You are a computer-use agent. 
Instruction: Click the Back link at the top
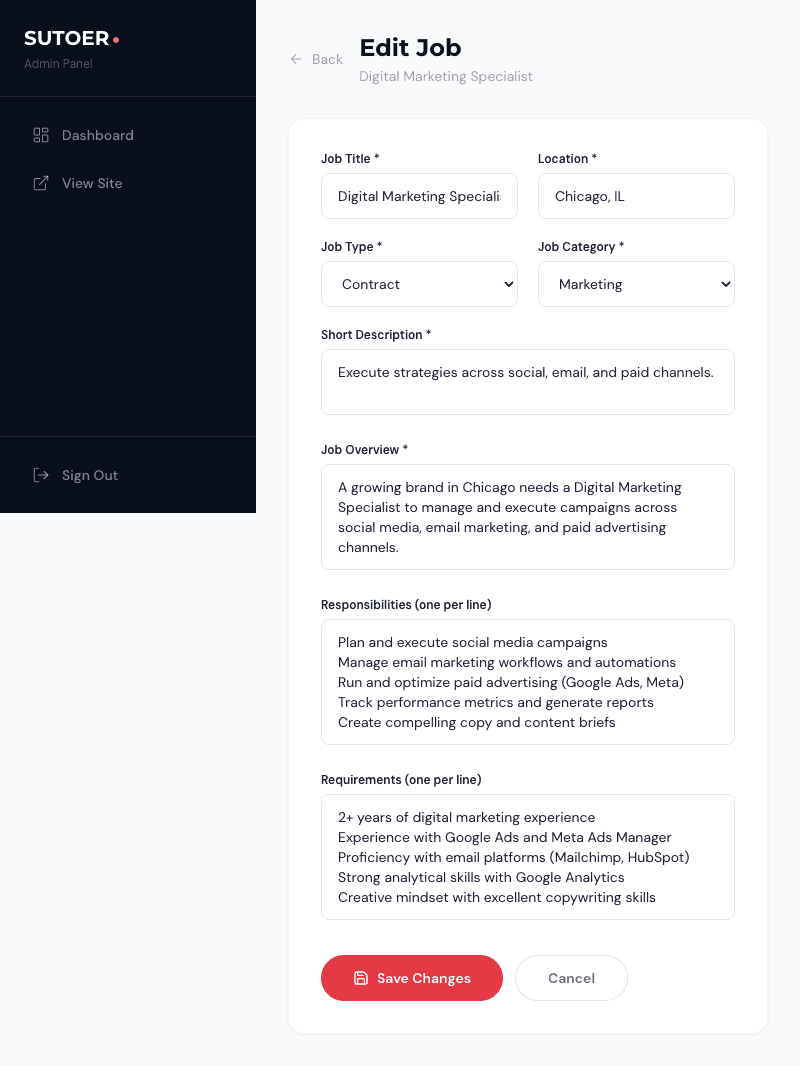click(316, 59)
